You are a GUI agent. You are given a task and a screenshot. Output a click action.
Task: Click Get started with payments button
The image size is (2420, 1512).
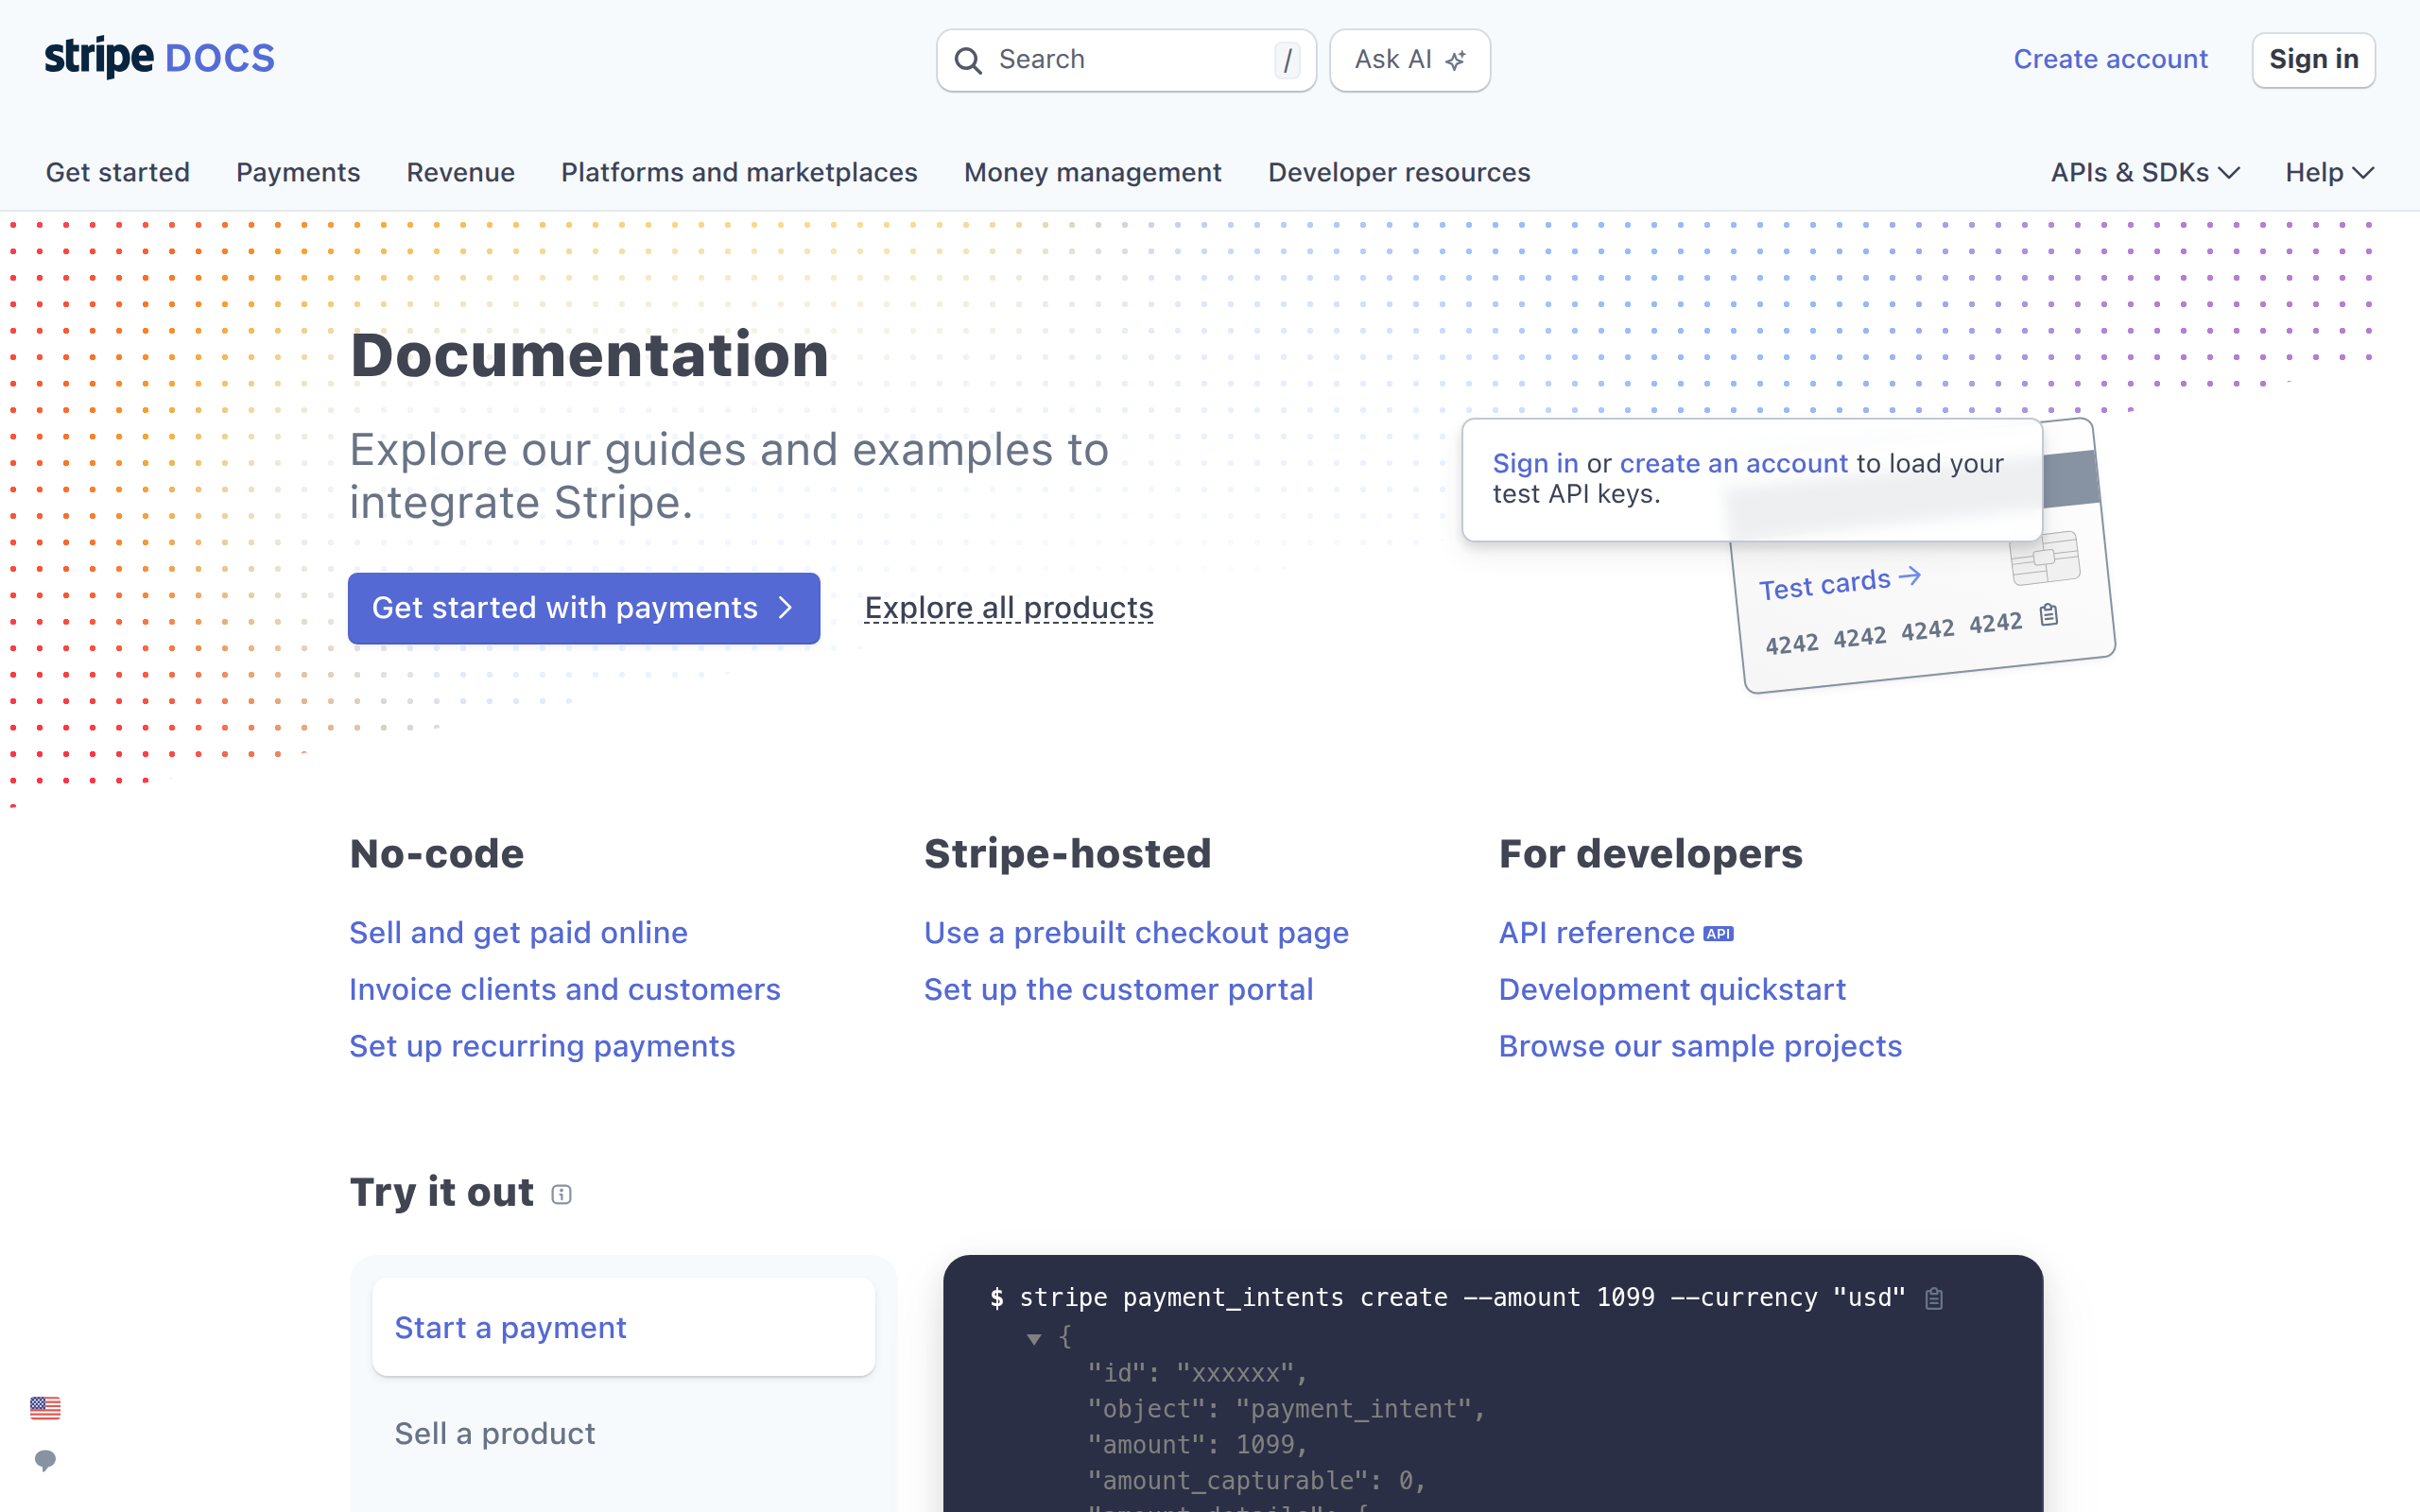click(x=584, y=608)
